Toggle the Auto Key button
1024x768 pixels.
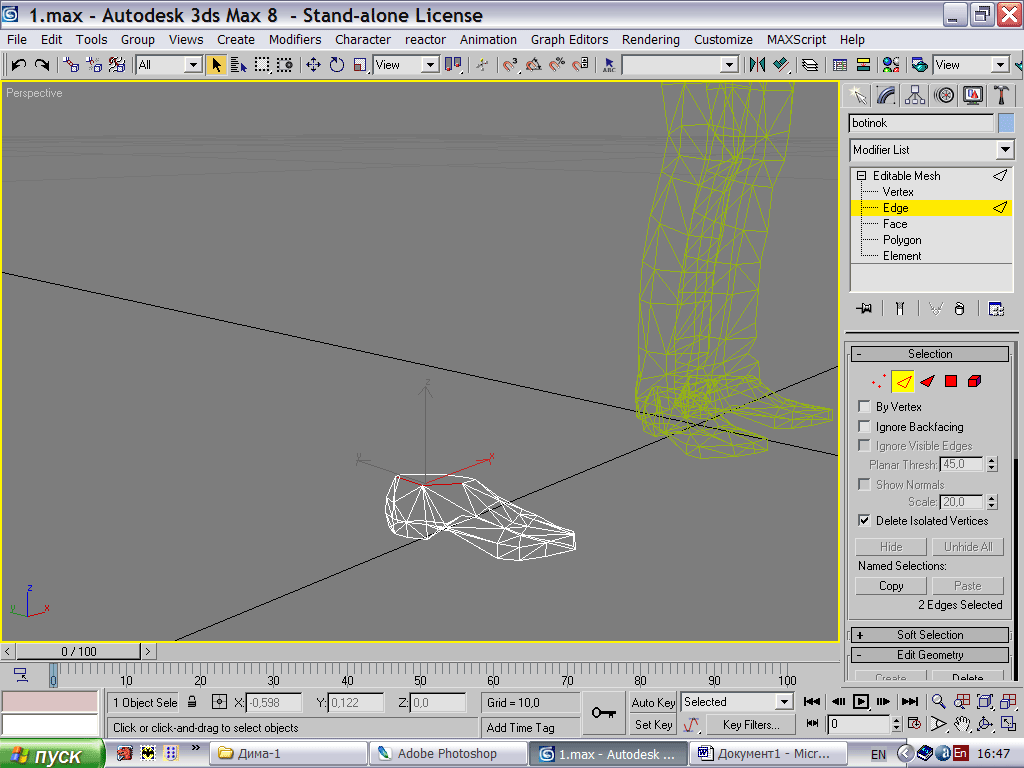click(653, 703)
